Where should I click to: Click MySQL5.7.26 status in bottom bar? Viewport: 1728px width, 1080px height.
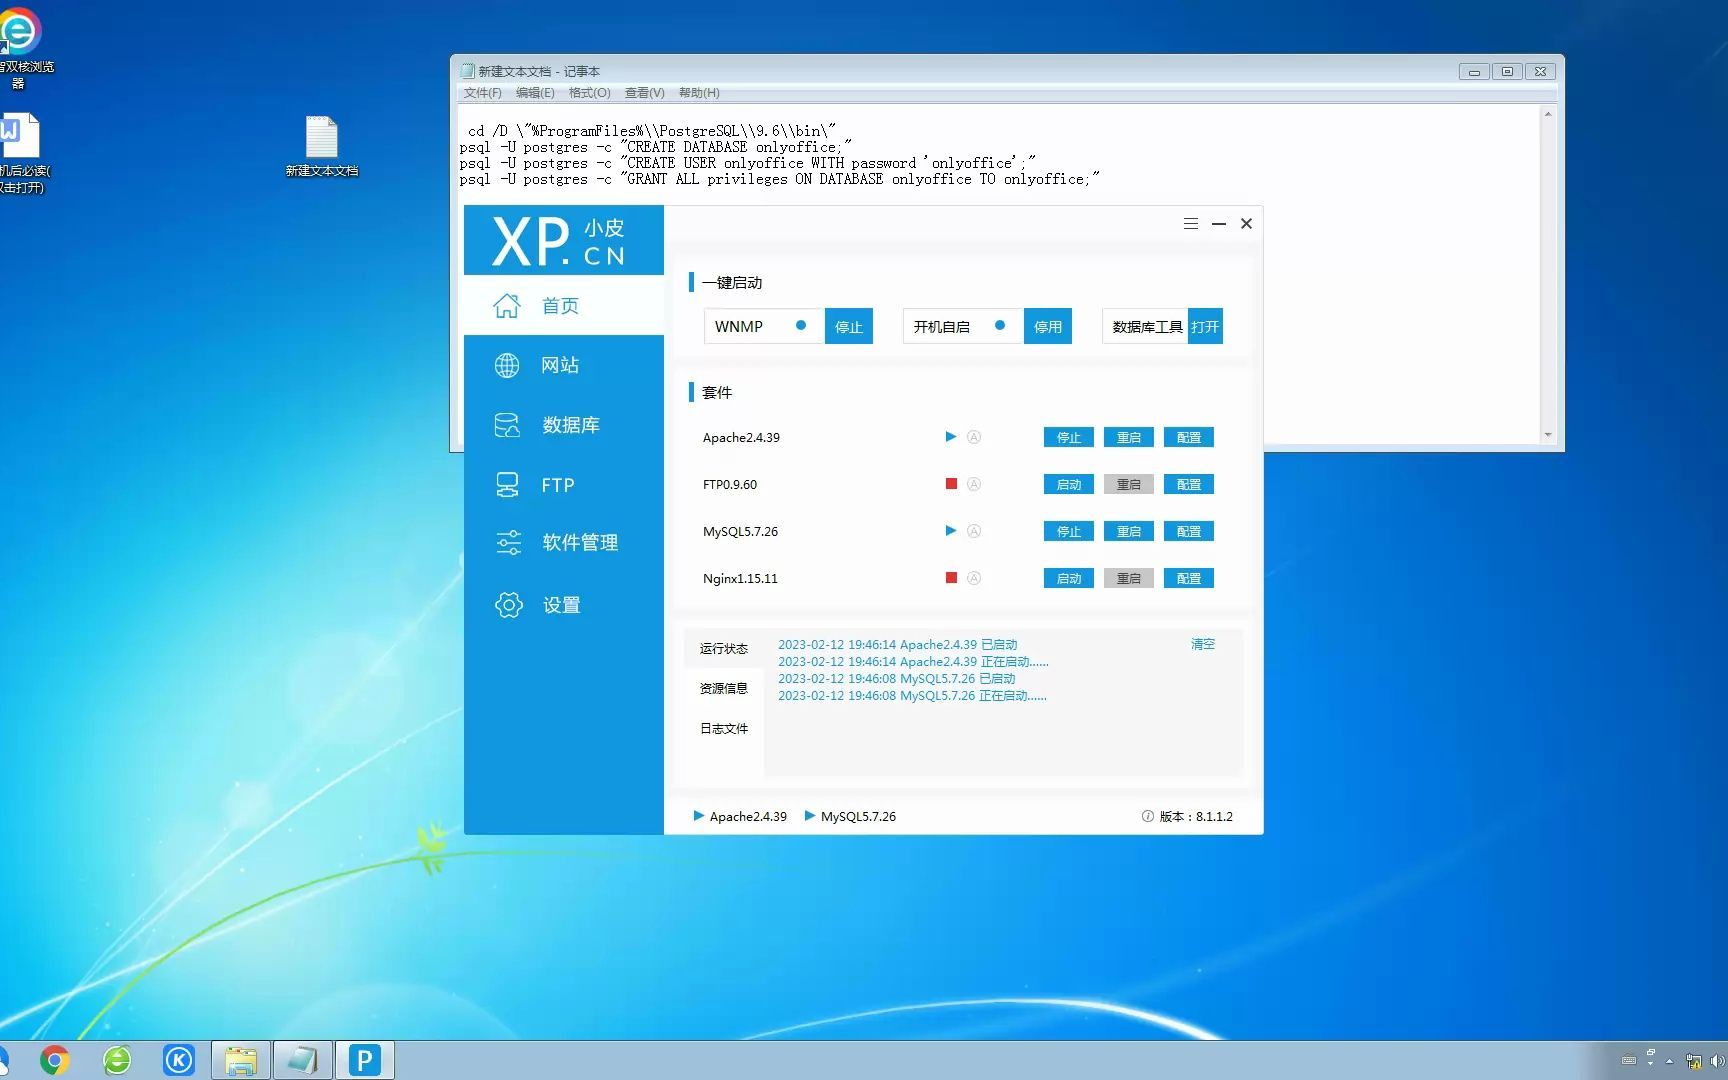click(x=850, y=816)
